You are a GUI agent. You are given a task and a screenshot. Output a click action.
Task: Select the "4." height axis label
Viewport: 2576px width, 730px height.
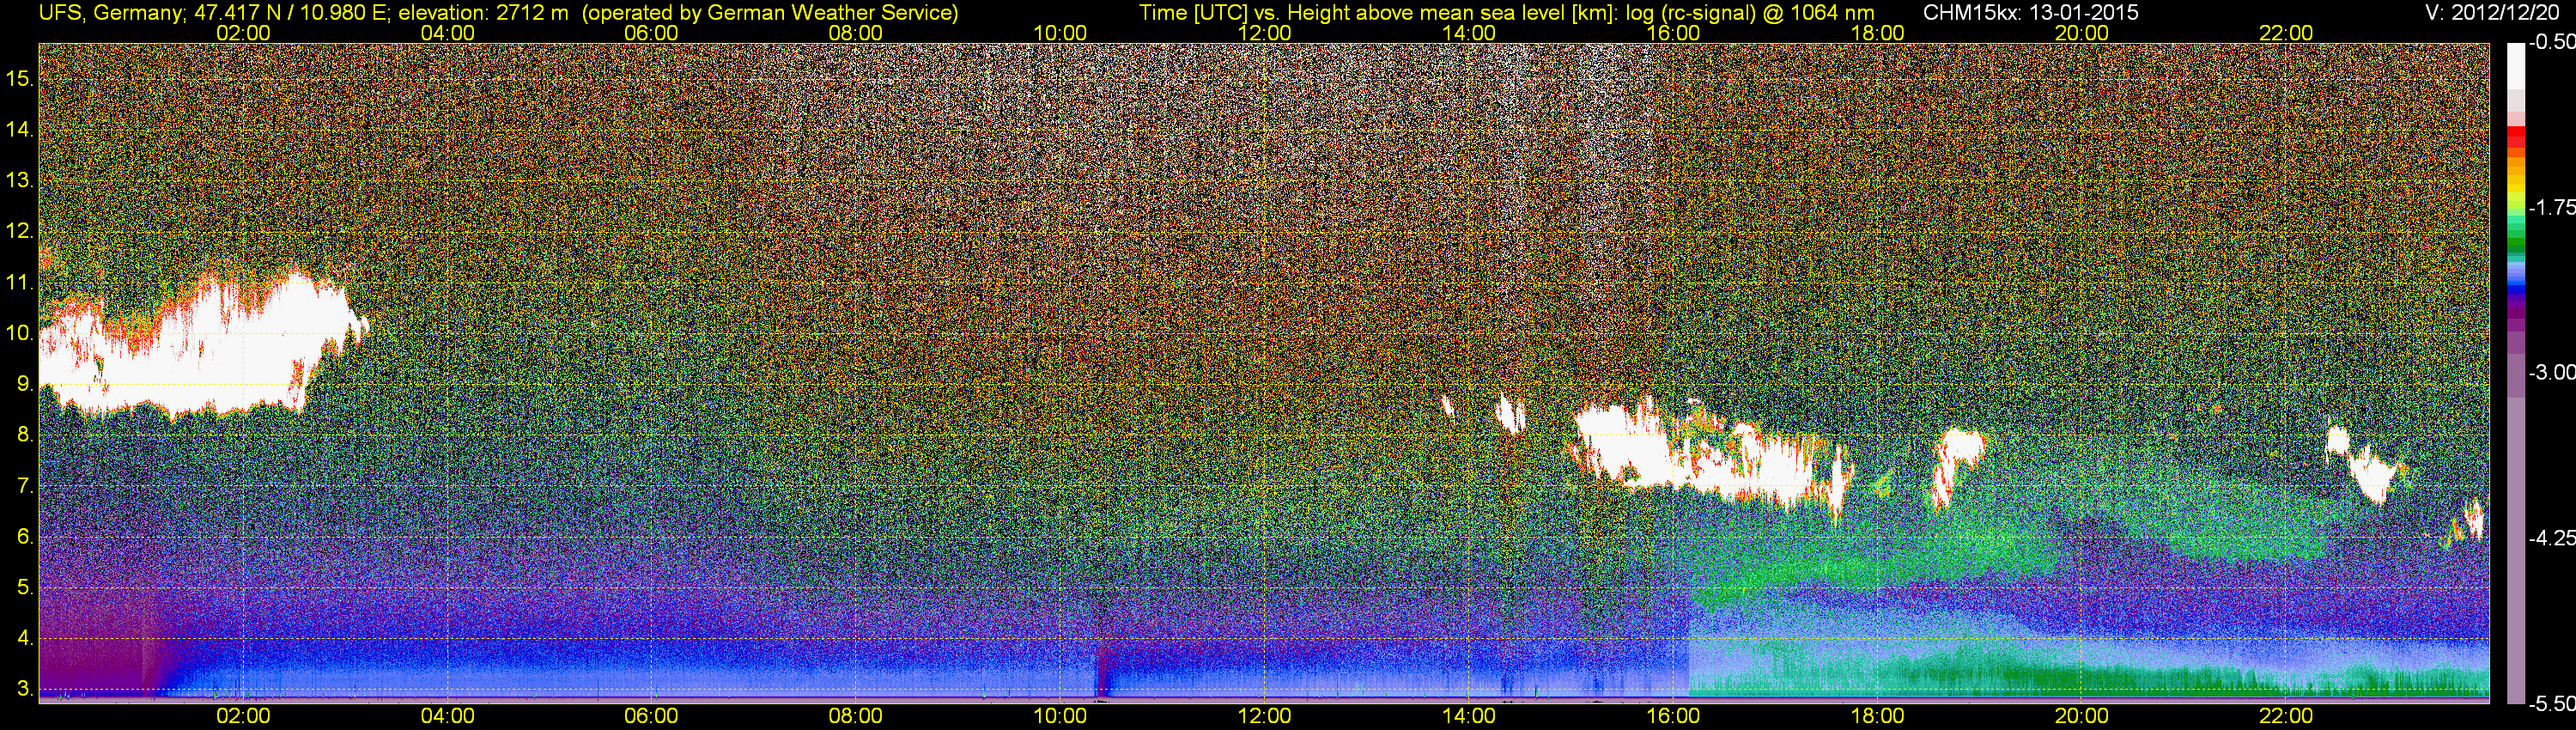click(x=25, y=639)
